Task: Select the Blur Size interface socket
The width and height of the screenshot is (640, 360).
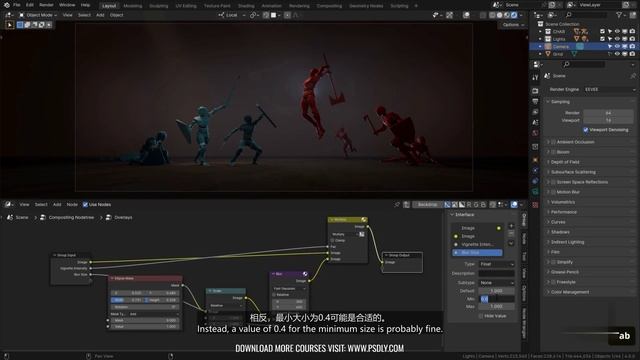Action: point(477,253)
